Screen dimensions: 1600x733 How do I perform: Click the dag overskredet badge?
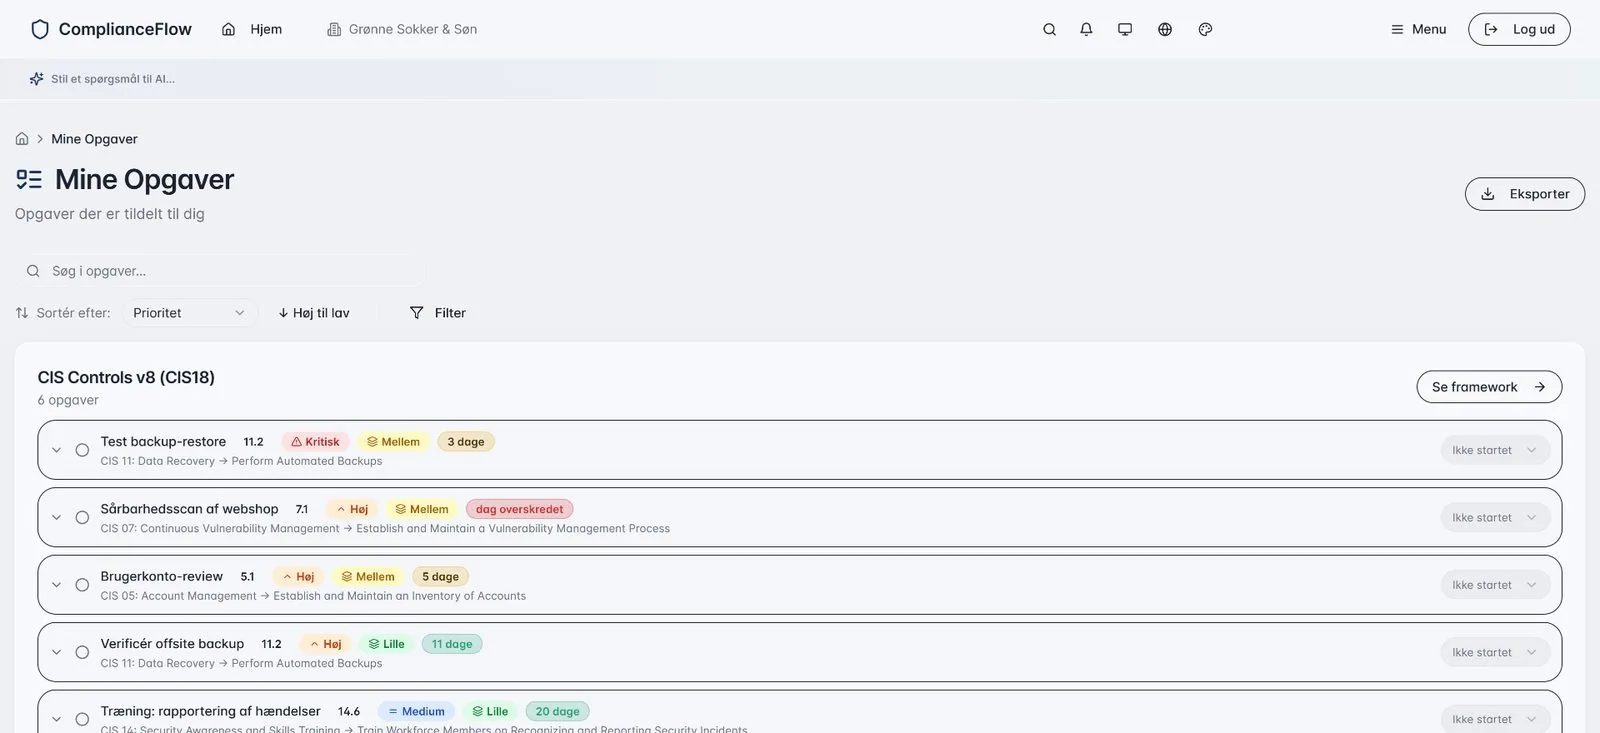pyautogui.click(x=519, y=509)
